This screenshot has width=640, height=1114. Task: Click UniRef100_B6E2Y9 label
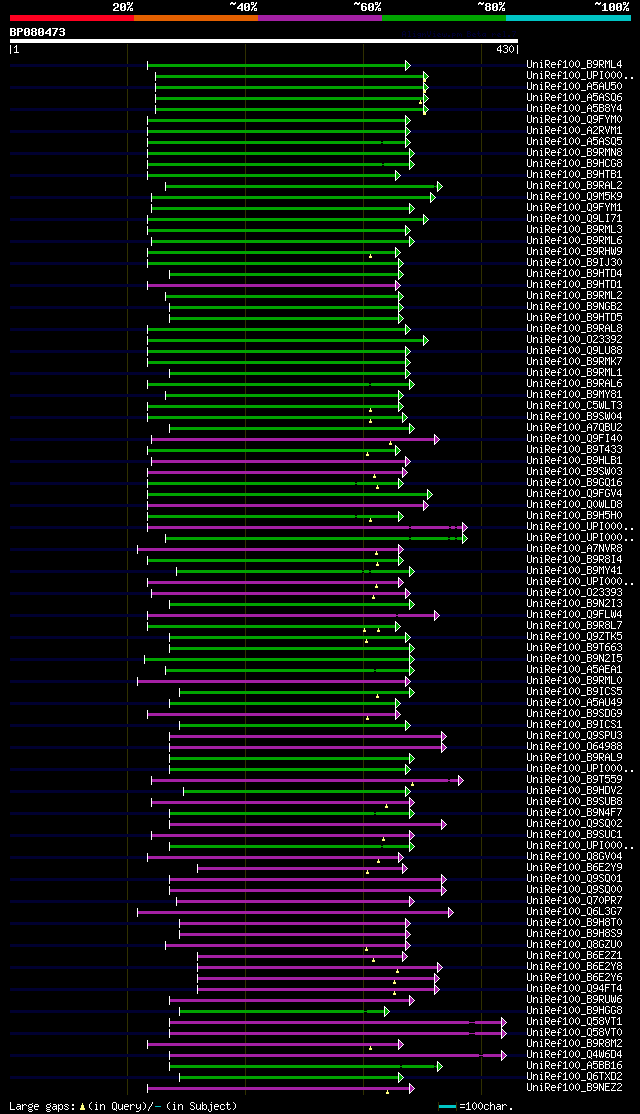tap(575, 868)
